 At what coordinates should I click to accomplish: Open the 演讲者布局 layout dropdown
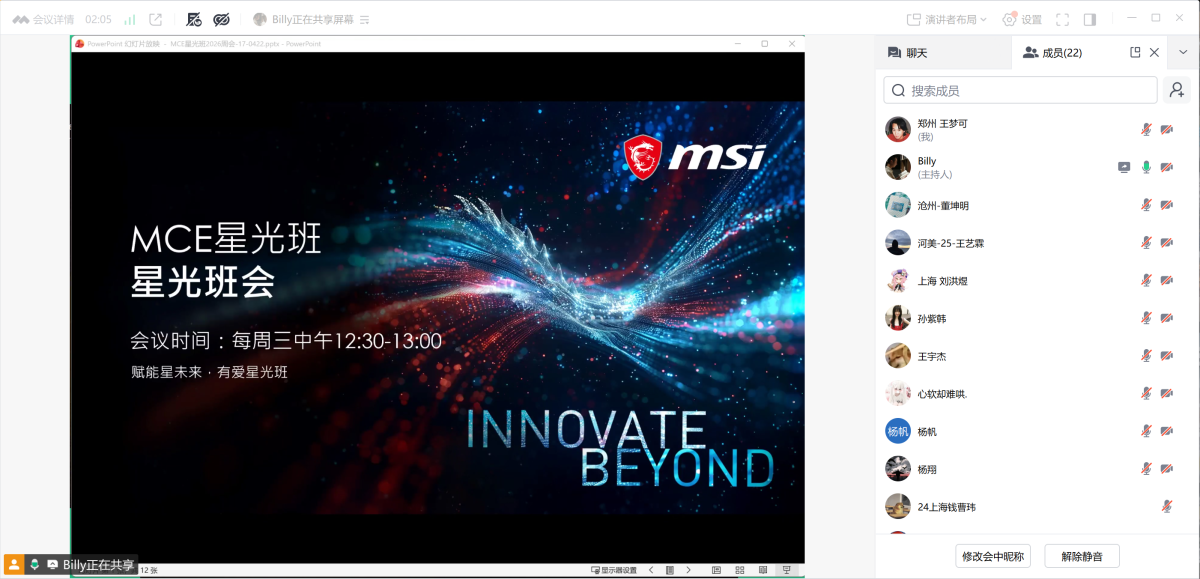[947, 19]
